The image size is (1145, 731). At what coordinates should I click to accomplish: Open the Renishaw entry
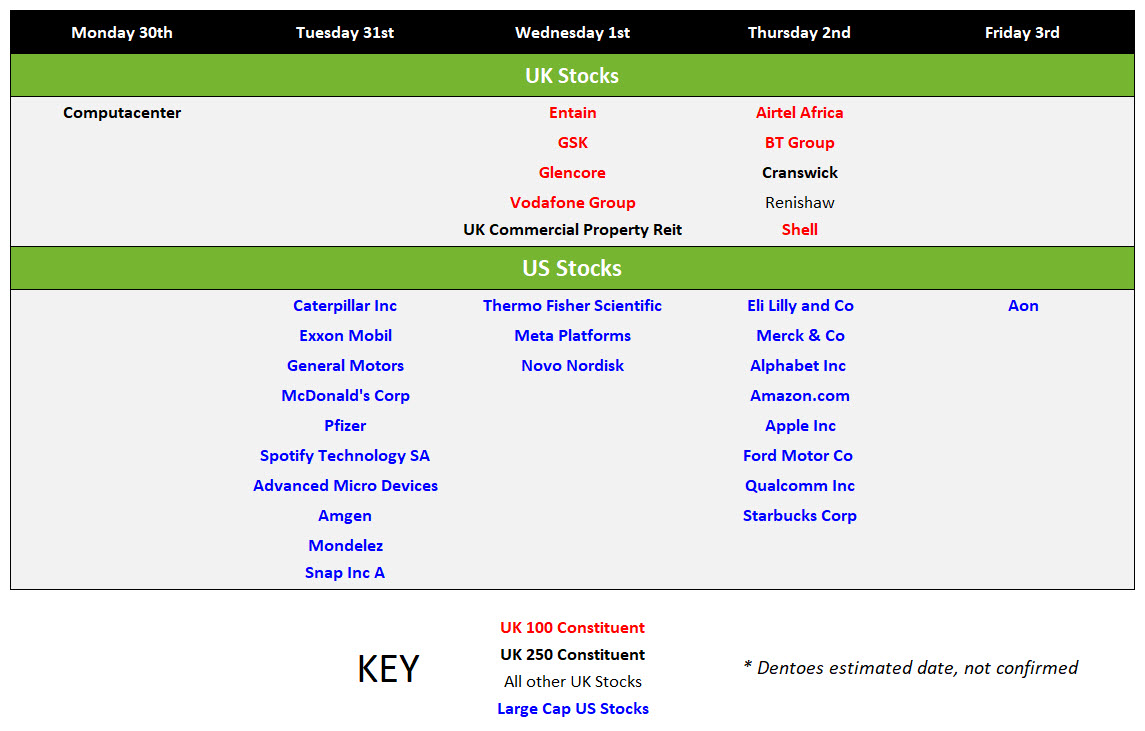pyautogui.click(x=800, y=202)
